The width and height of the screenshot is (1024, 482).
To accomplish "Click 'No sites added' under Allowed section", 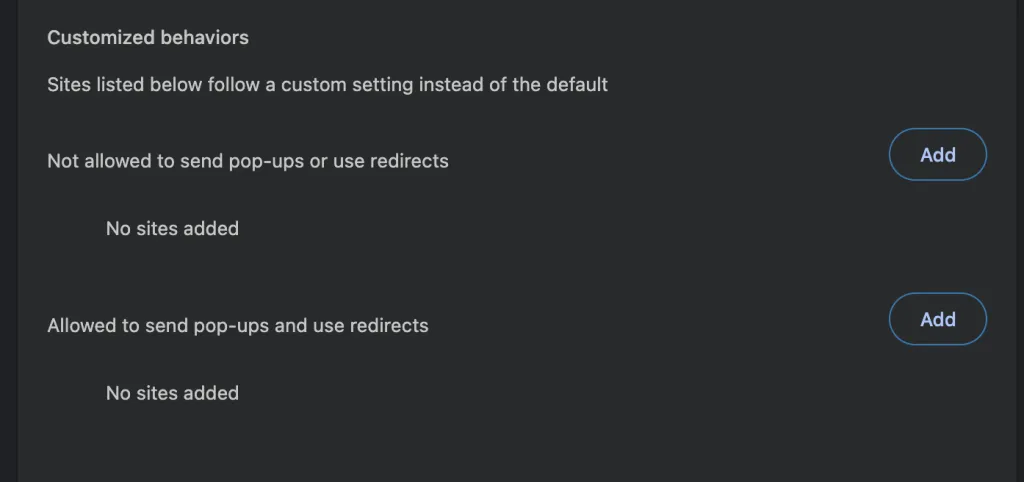I will pyautogui.click(x=172, y=393).
